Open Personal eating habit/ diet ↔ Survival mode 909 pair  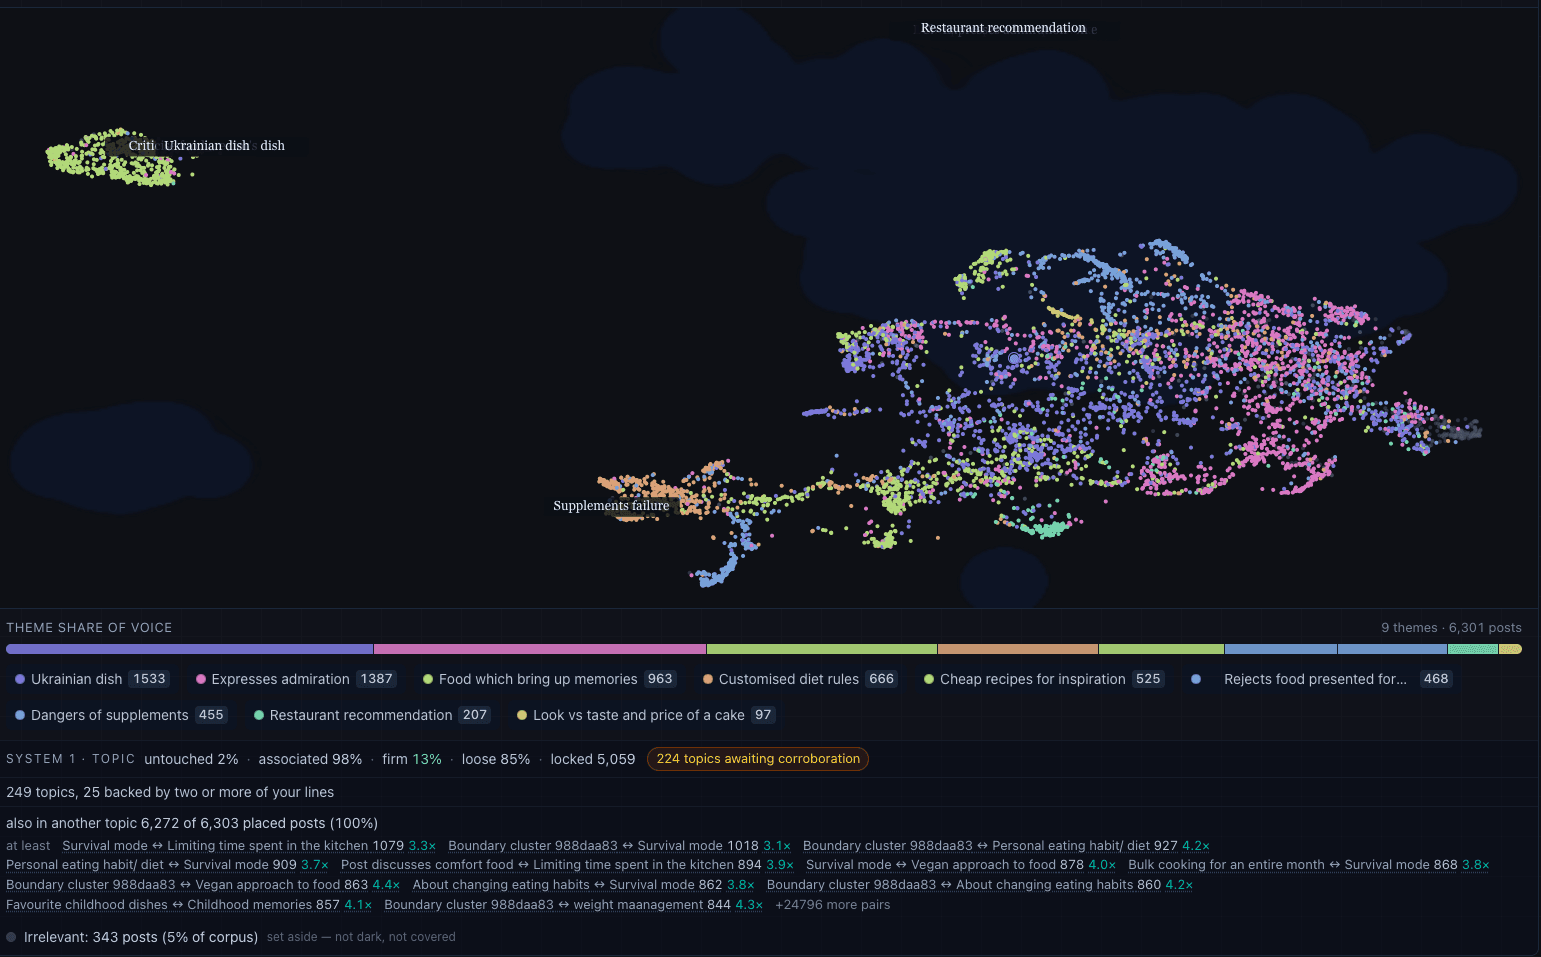[x=167, y=865]
